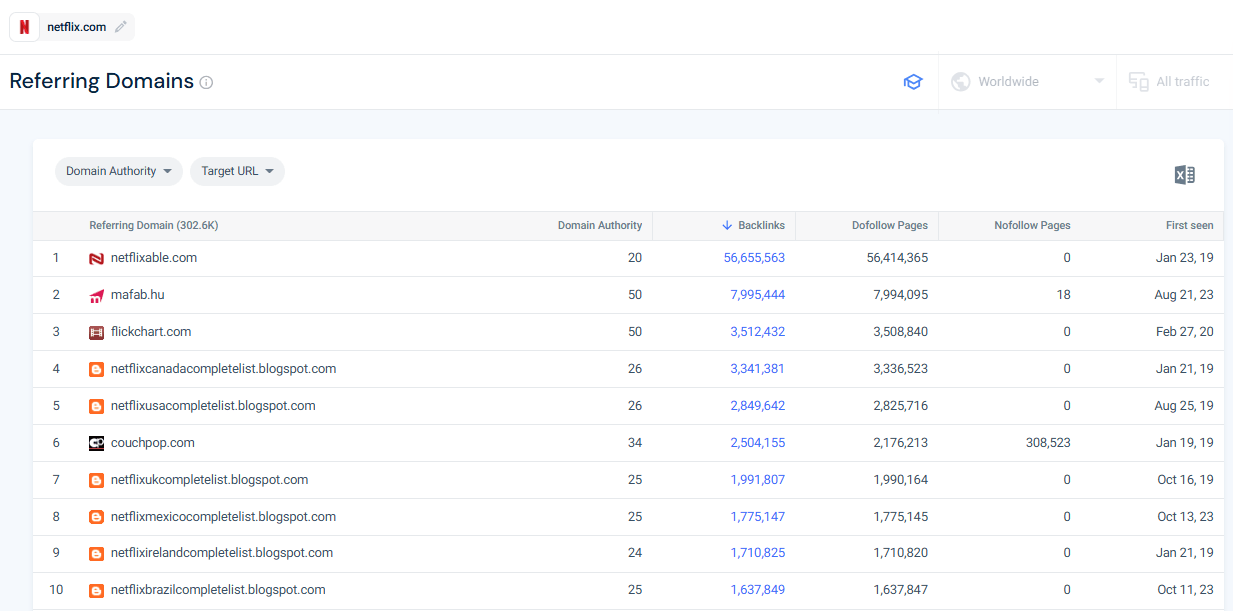Click backlinks count 1,637,849
1233x611 pixels.
point(758,590)
